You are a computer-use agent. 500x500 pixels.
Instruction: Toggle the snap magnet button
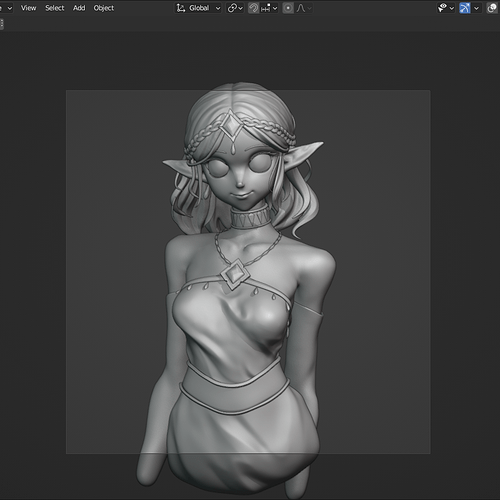253,8
